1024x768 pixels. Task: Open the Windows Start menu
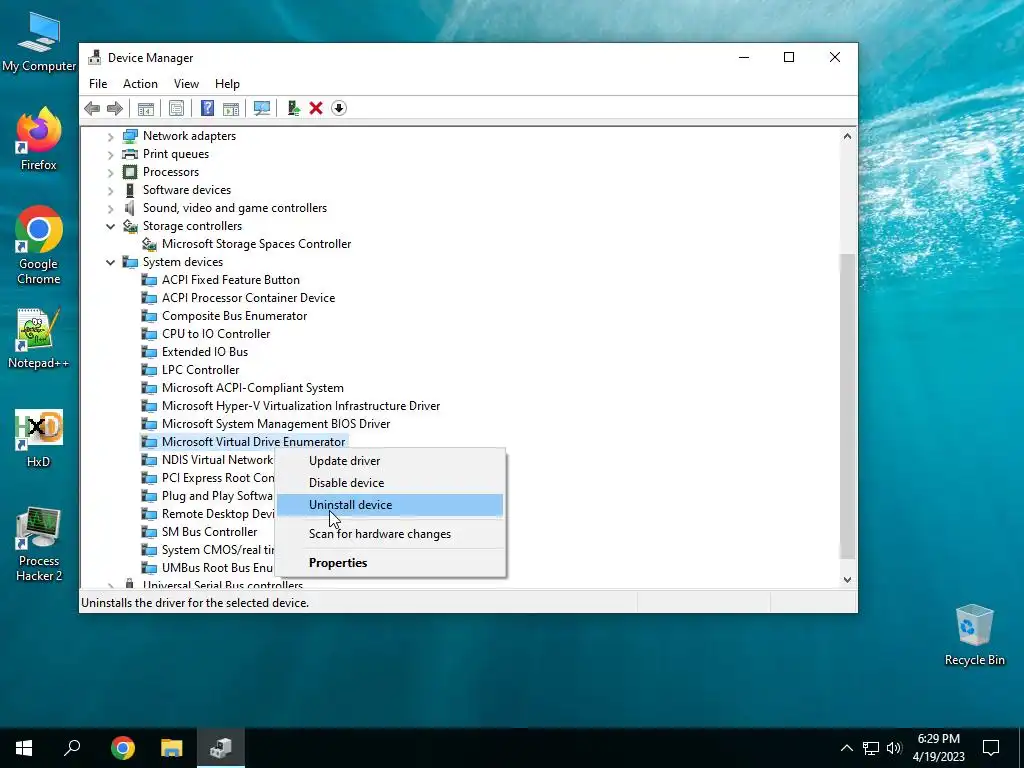[x=24, y=748]
